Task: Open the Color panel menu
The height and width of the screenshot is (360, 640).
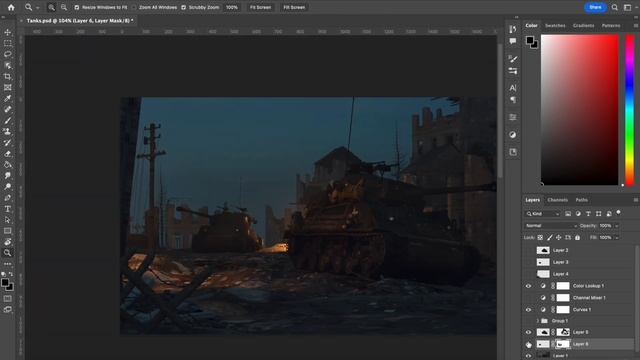Action: coord(636,25)
